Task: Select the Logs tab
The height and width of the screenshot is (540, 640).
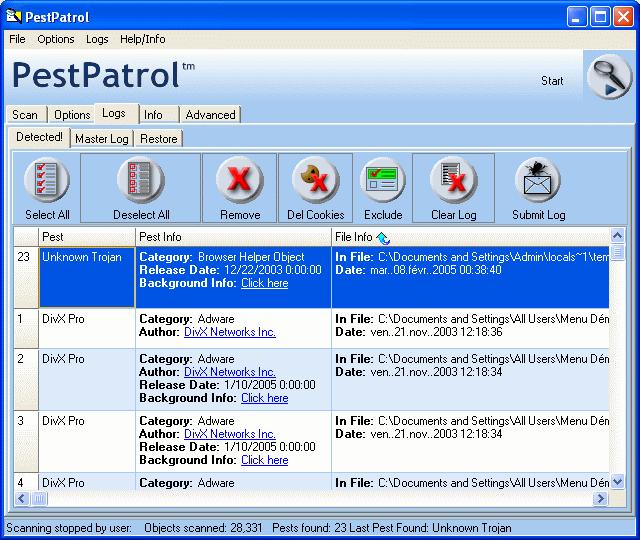Action: [116, 113]
